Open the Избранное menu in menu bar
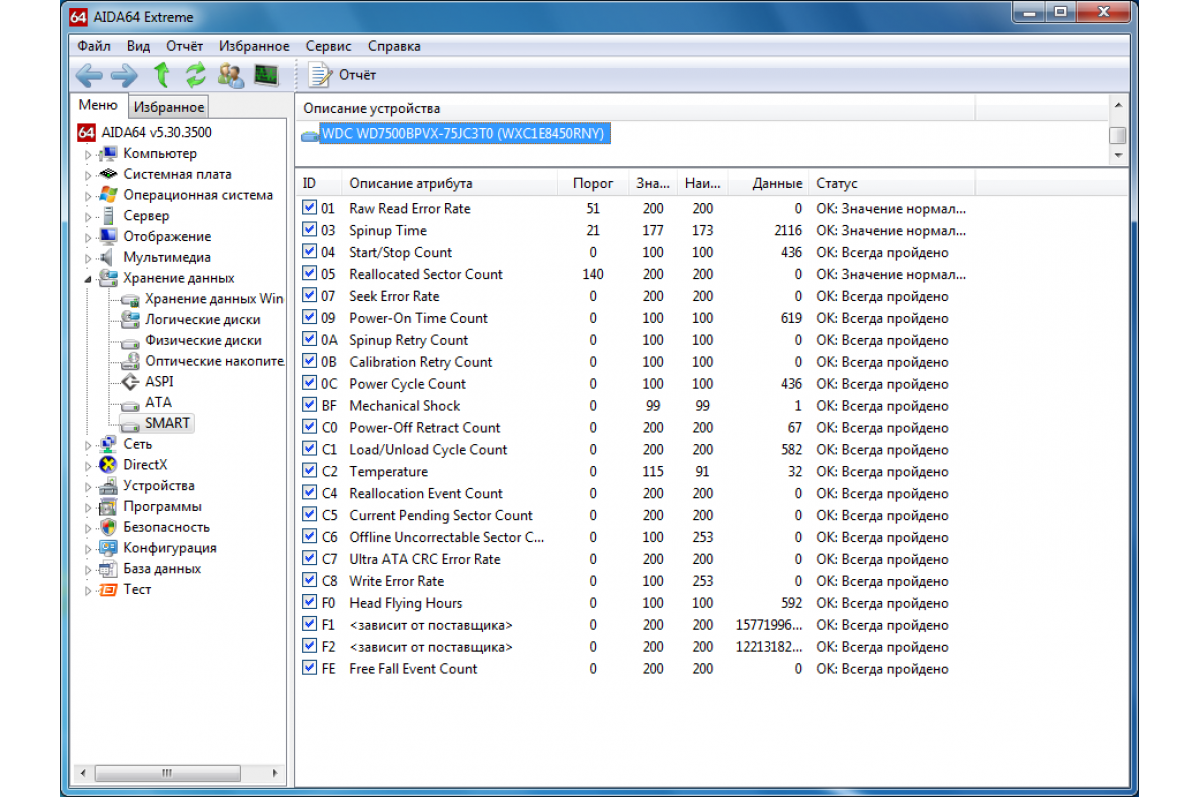The width and height of the screenshot is (1200, 797). tap(255, 46)
